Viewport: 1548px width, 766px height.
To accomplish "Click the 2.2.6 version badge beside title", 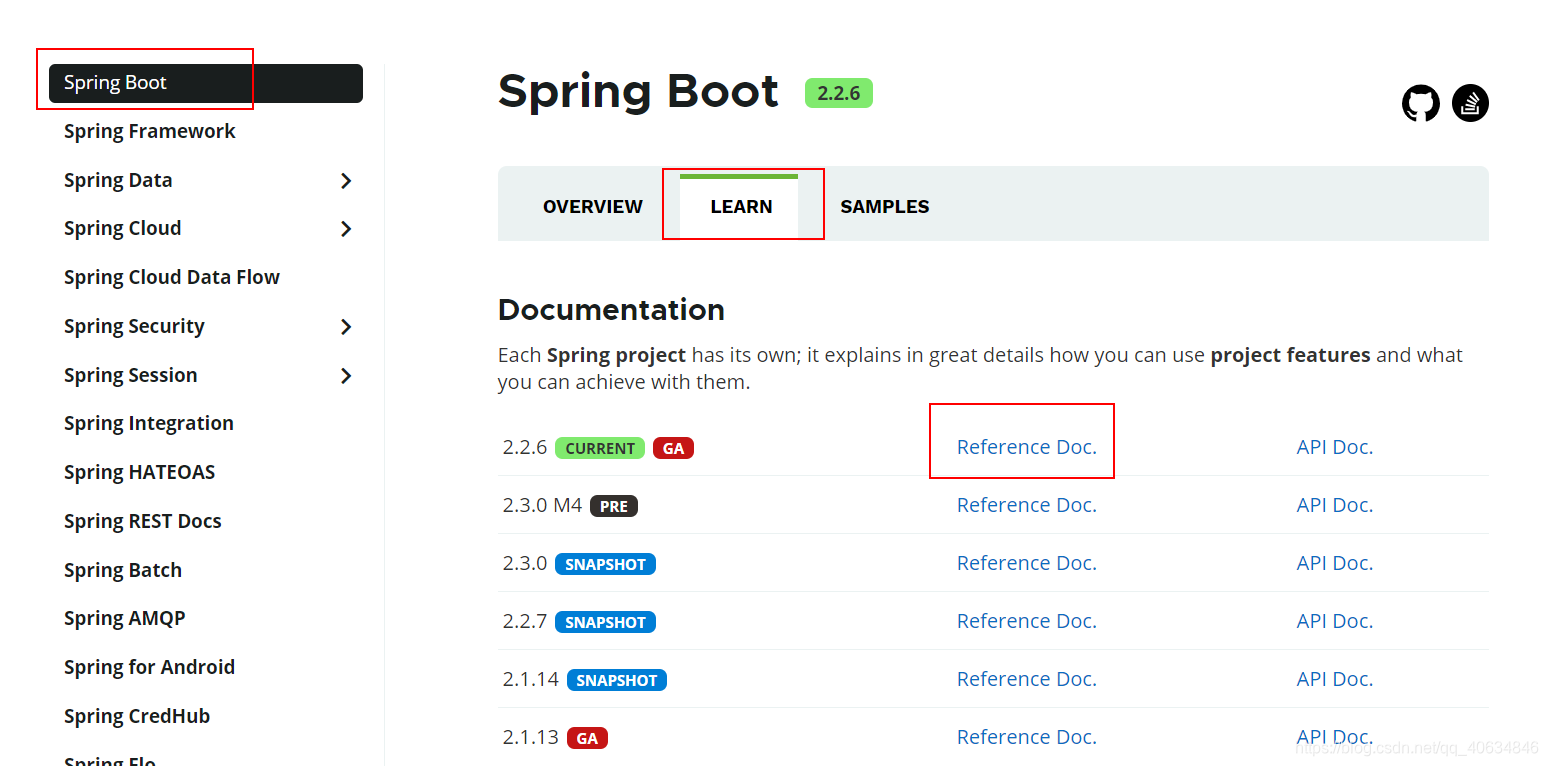I will [839, 93].
